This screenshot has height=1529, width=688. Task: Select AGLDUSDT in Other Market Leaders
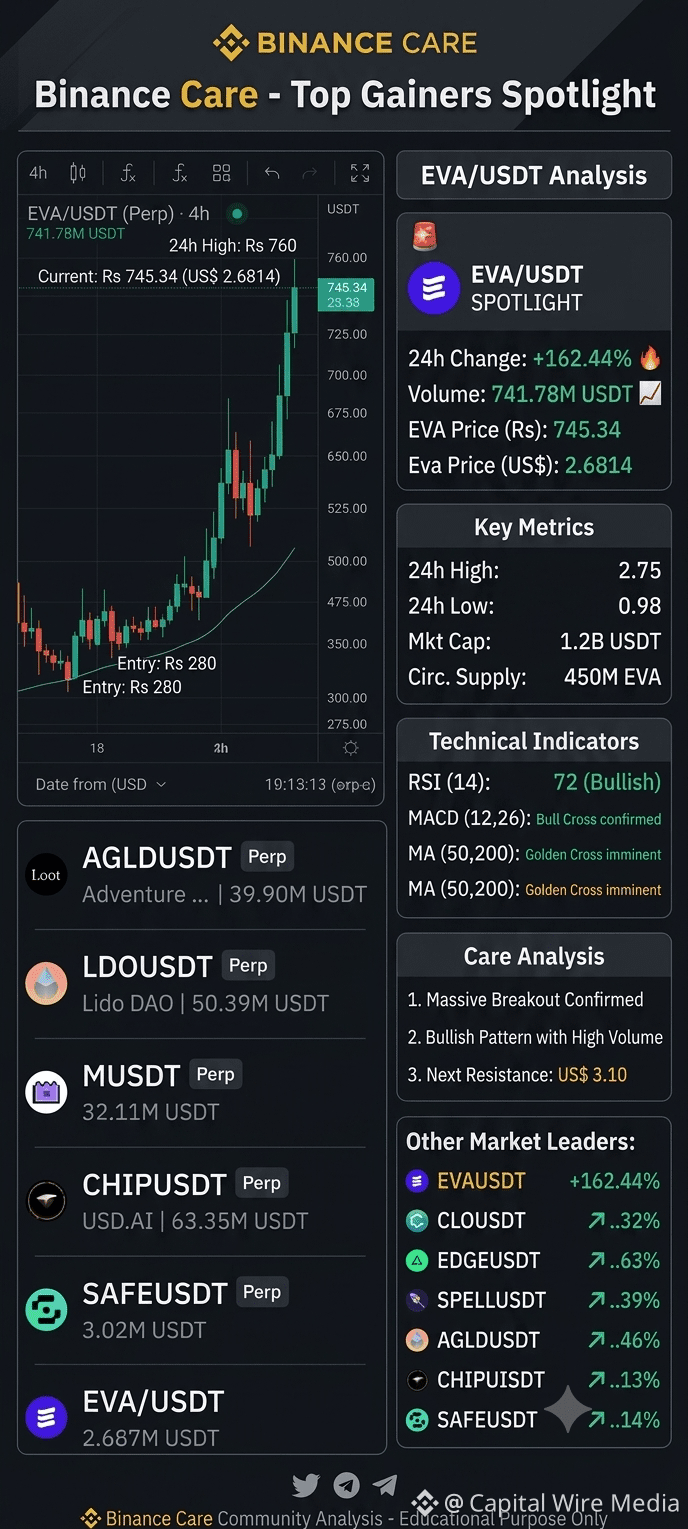[488, 1340]
